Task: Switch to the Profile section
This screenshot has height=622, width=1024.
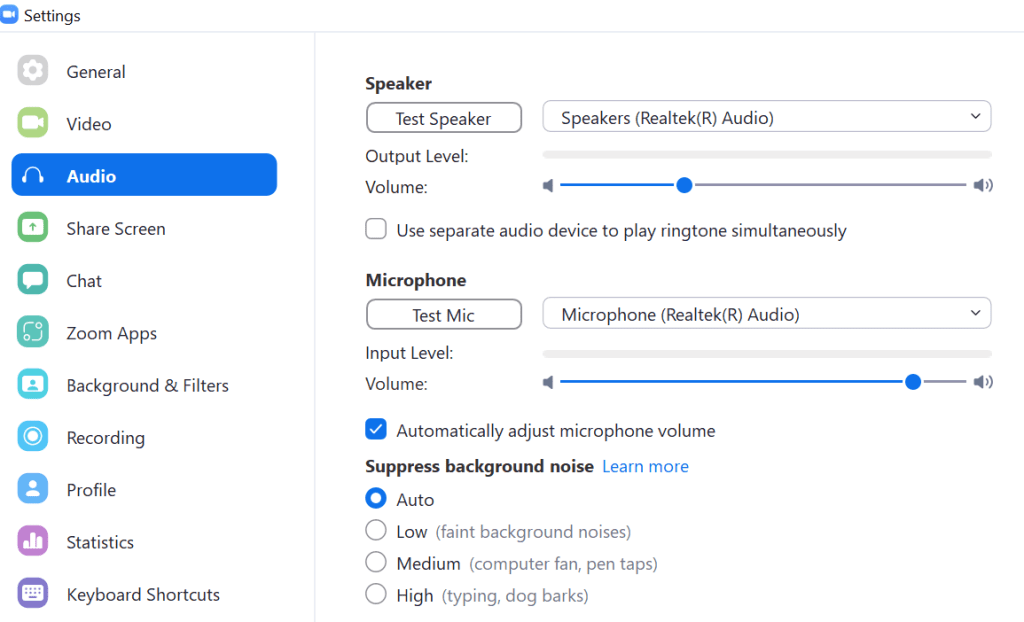Action: point(32,489)
